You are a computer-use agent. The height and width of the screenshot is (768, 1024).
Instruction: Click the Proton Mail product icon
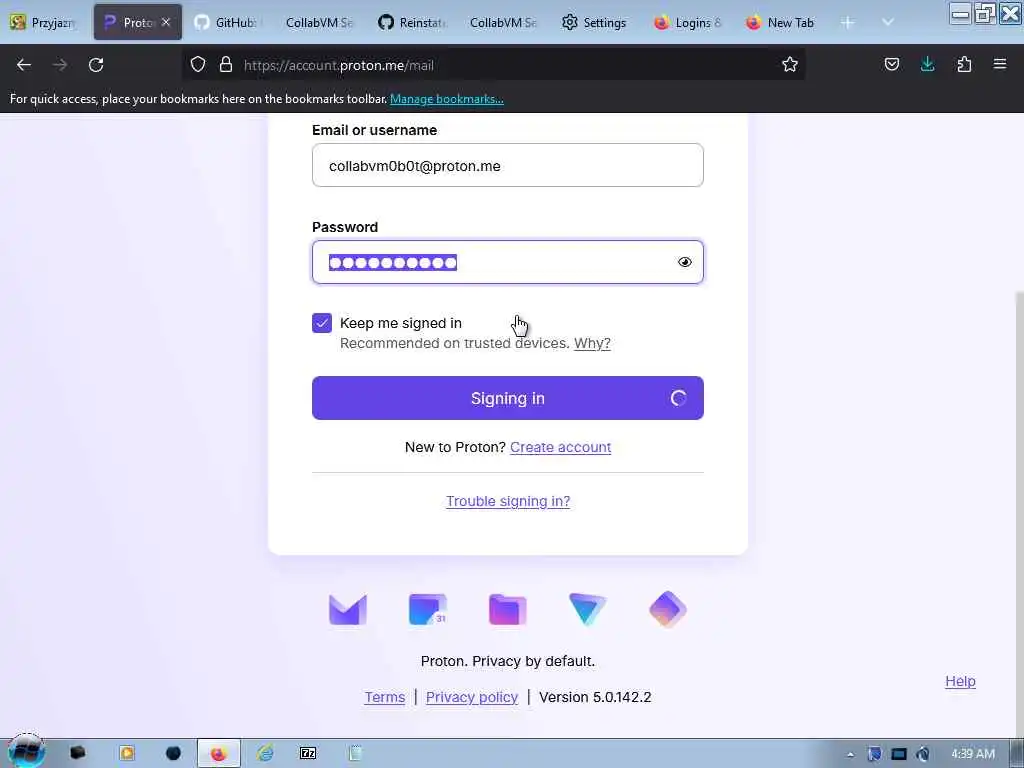point(347,609)
